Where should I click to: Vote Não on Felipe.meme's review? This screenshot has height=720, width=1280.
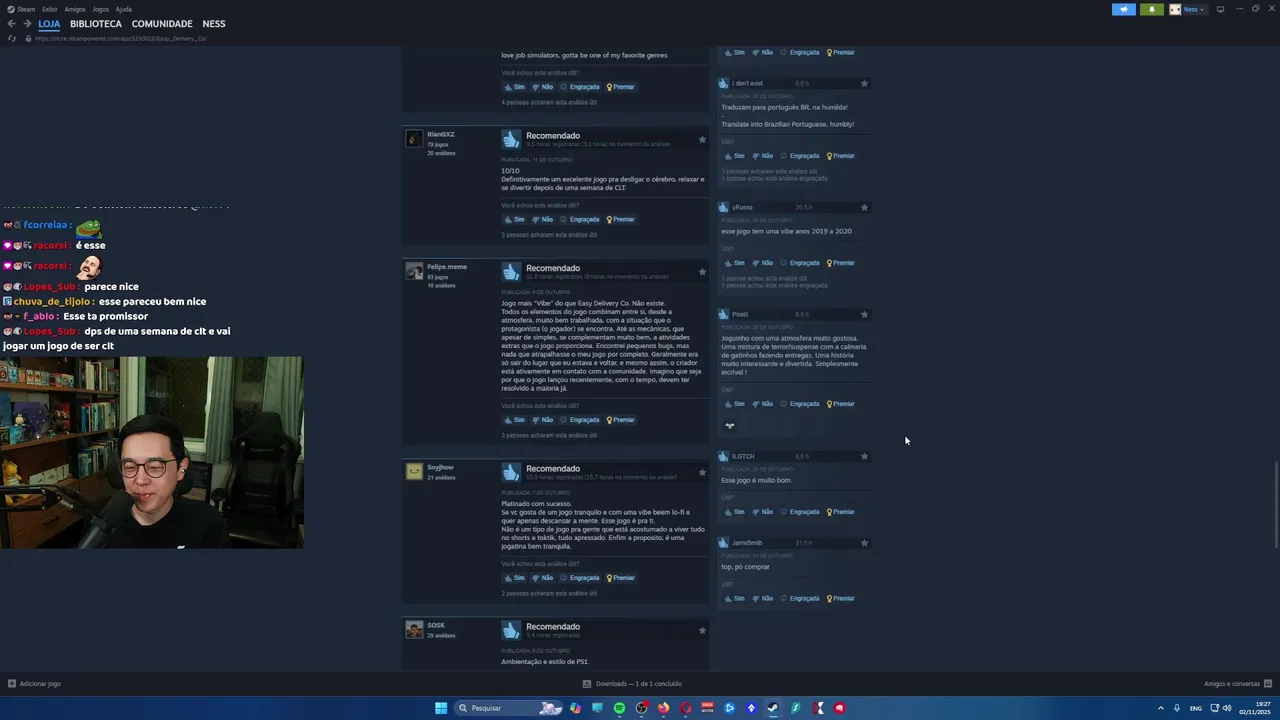542,420
